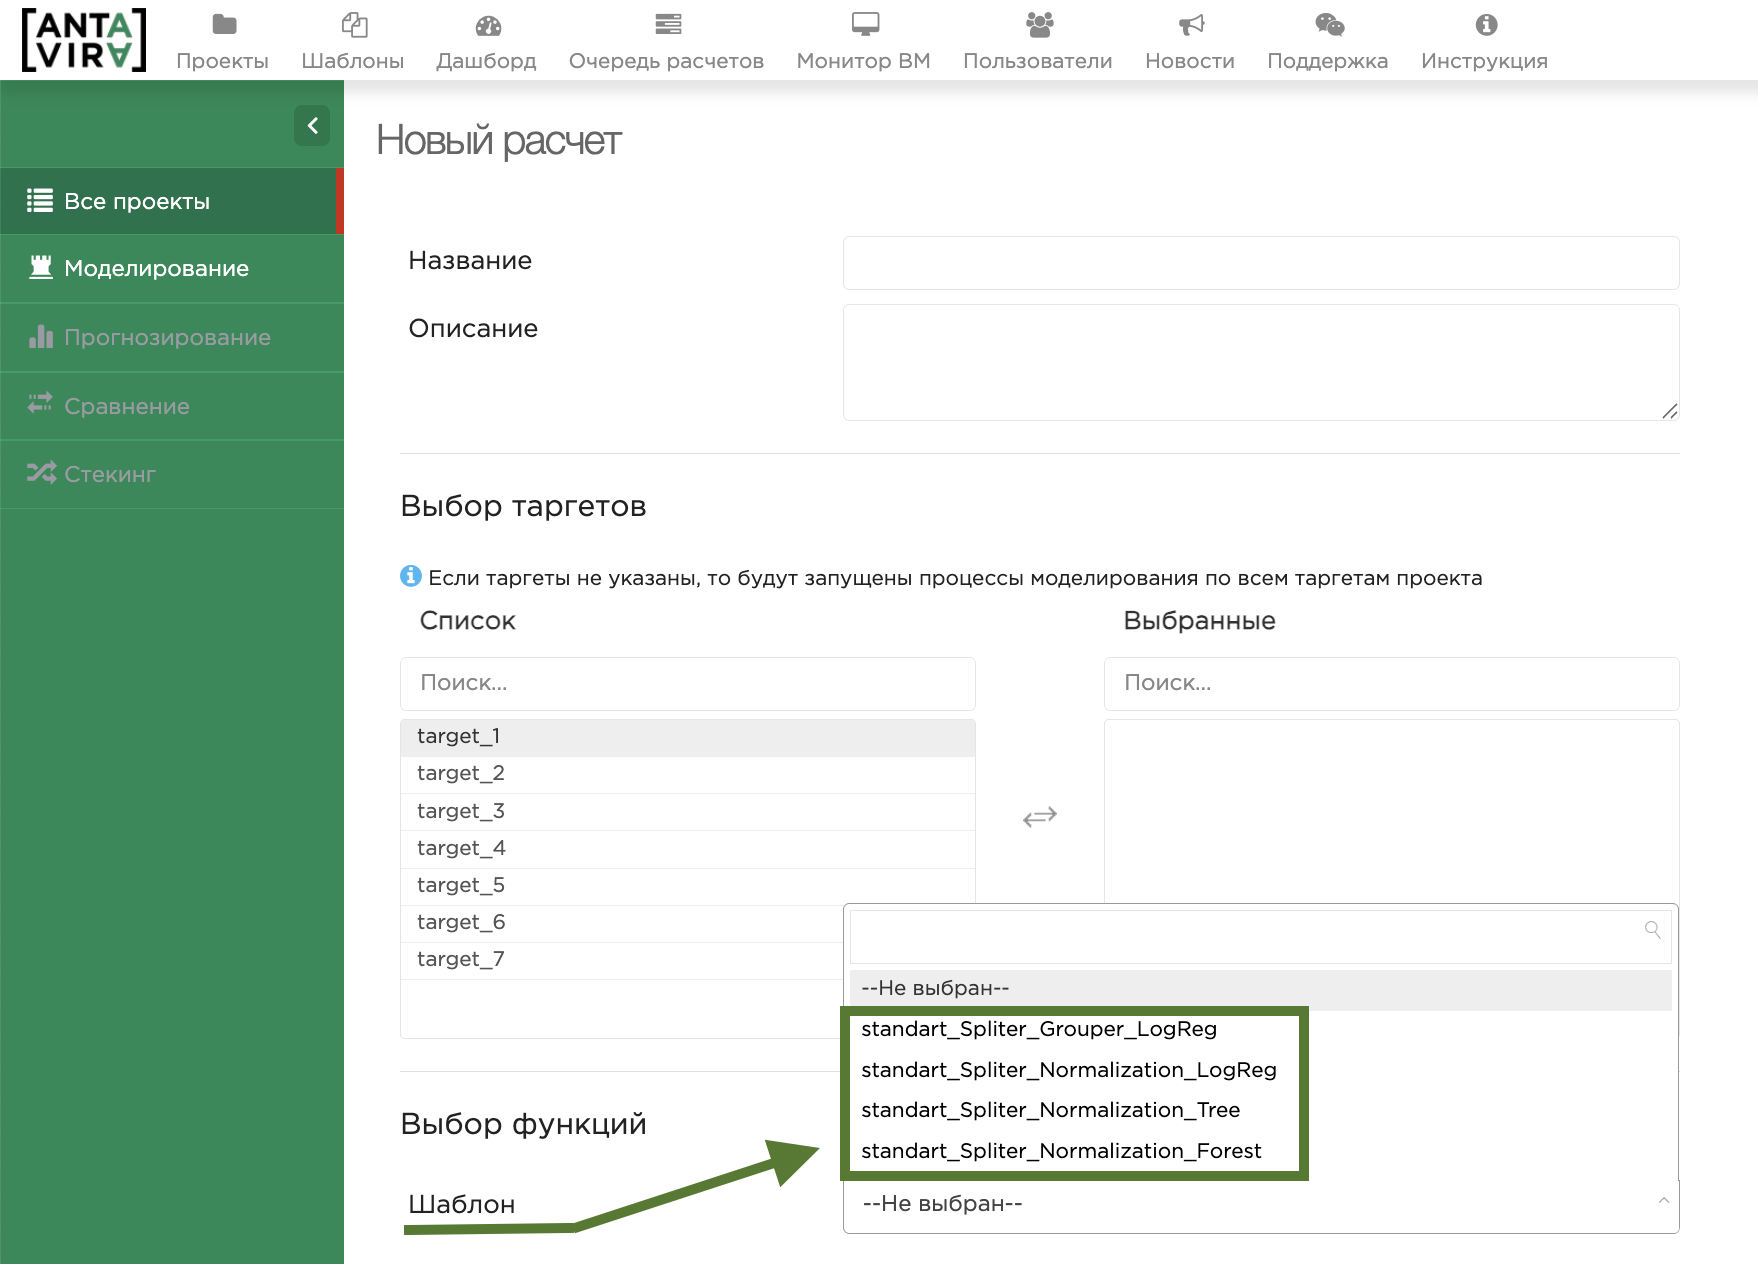Select target_3 in the Список list
Viewport: 1758px width, 1264px height.
tap(461, 811)
